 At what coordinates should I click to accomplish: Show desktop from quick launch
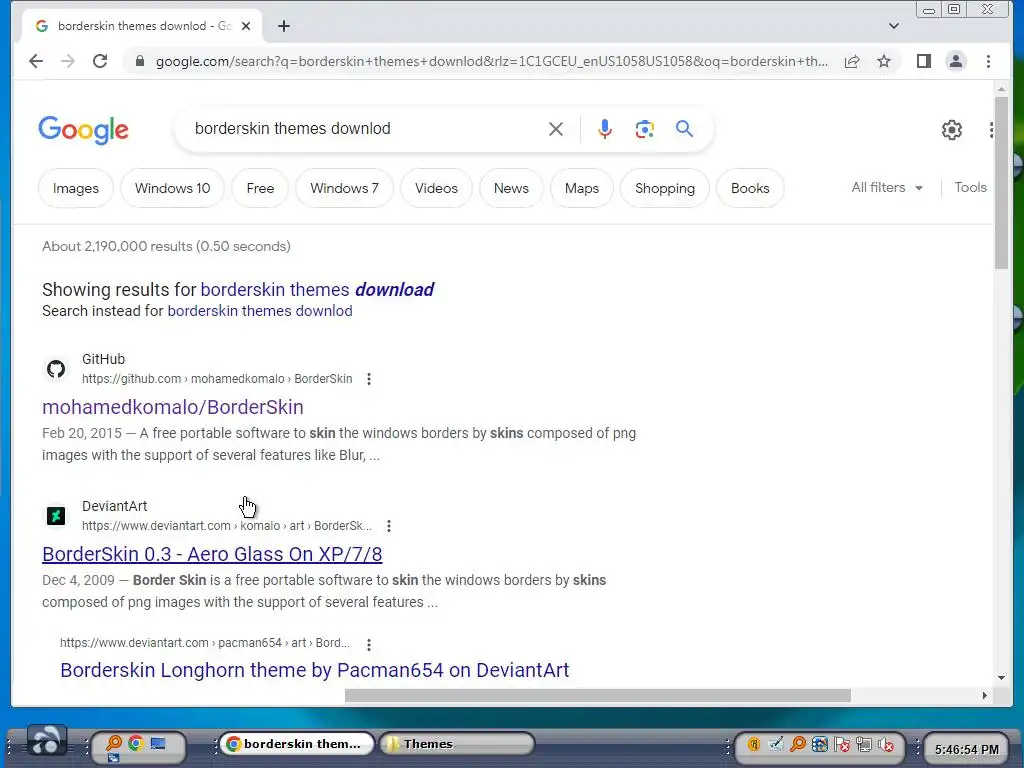[158, 743]
